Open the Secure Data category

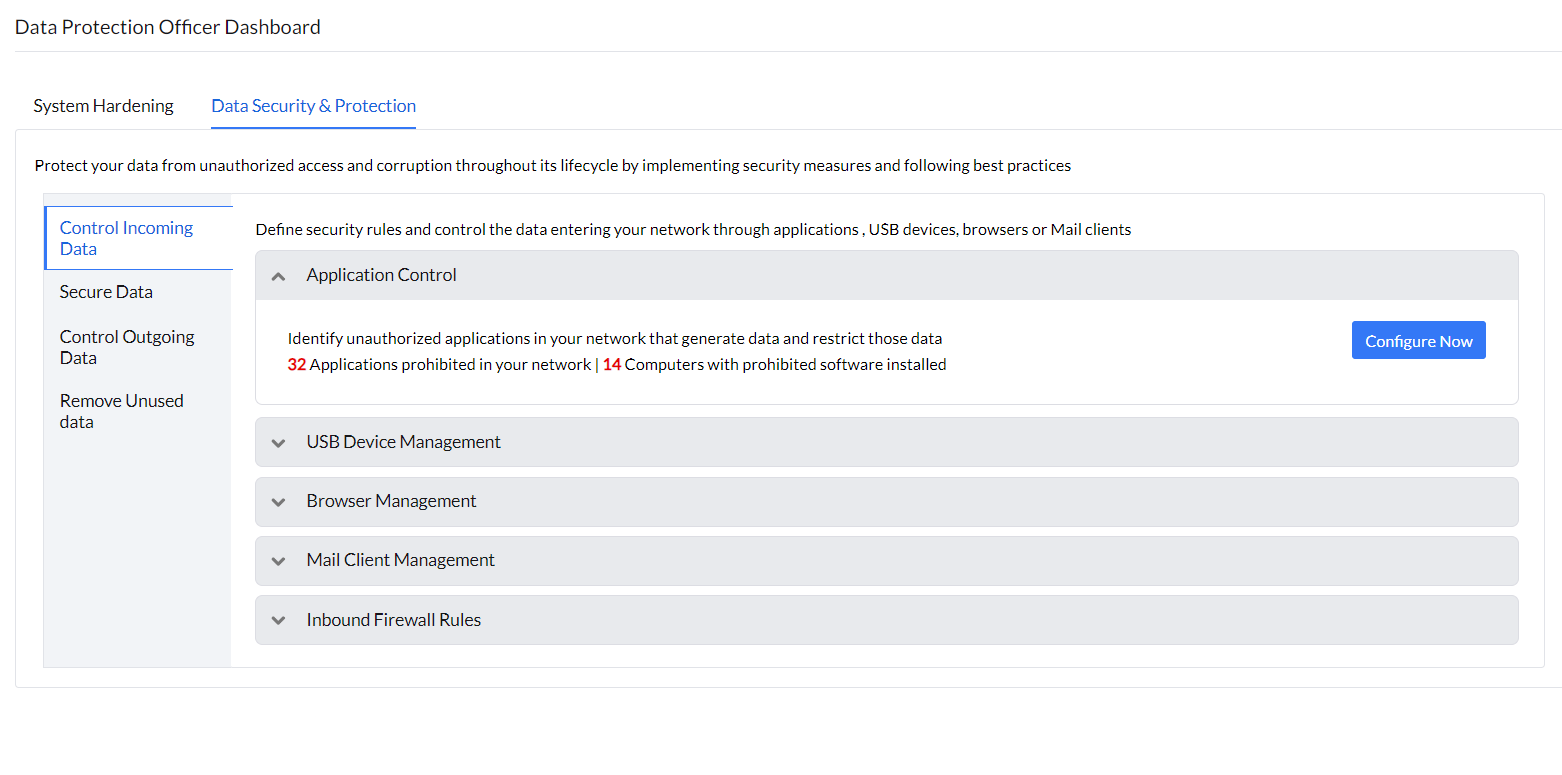coord(106,292)
